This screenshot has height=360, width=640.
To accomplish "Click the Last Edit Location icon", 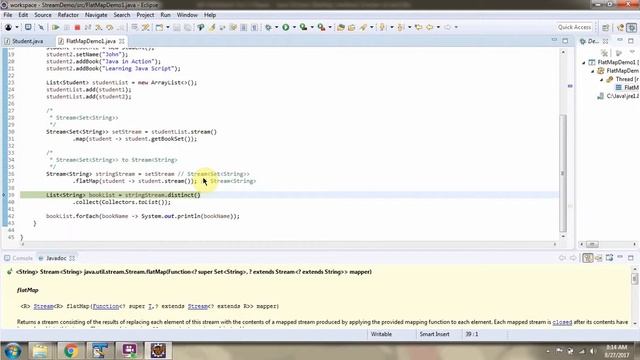I will [x=418, y=27].
